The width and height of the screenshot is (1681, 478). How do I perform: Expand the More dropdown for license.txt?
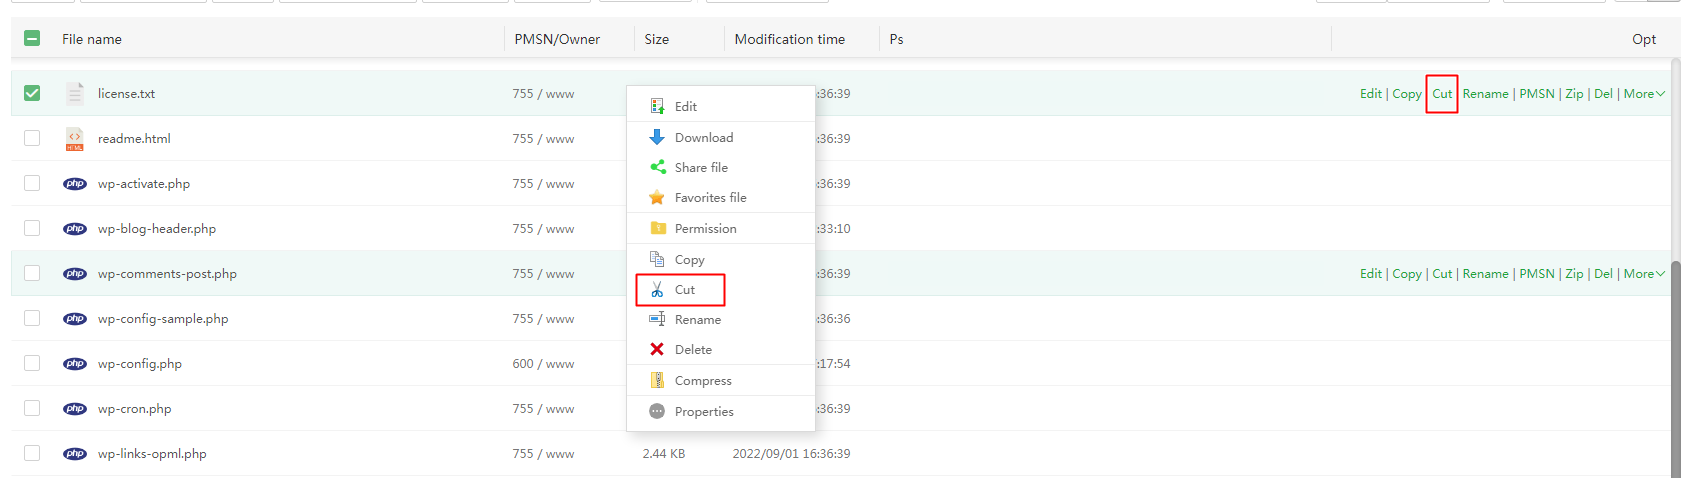pos(1644,93)
